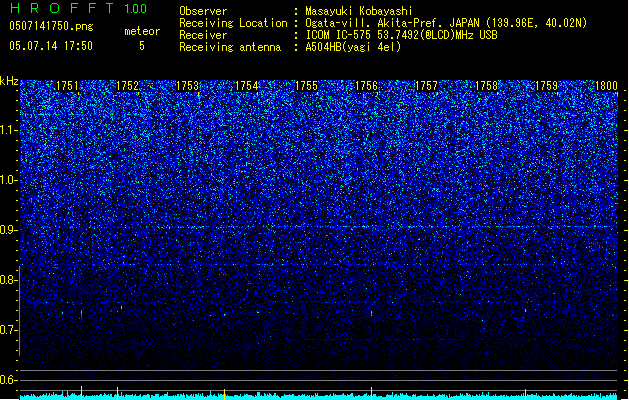The image size is (629, 400).
Task: Click the 0.8 kHz axis label
Action: pyautogui.click(x=8, y=280)
